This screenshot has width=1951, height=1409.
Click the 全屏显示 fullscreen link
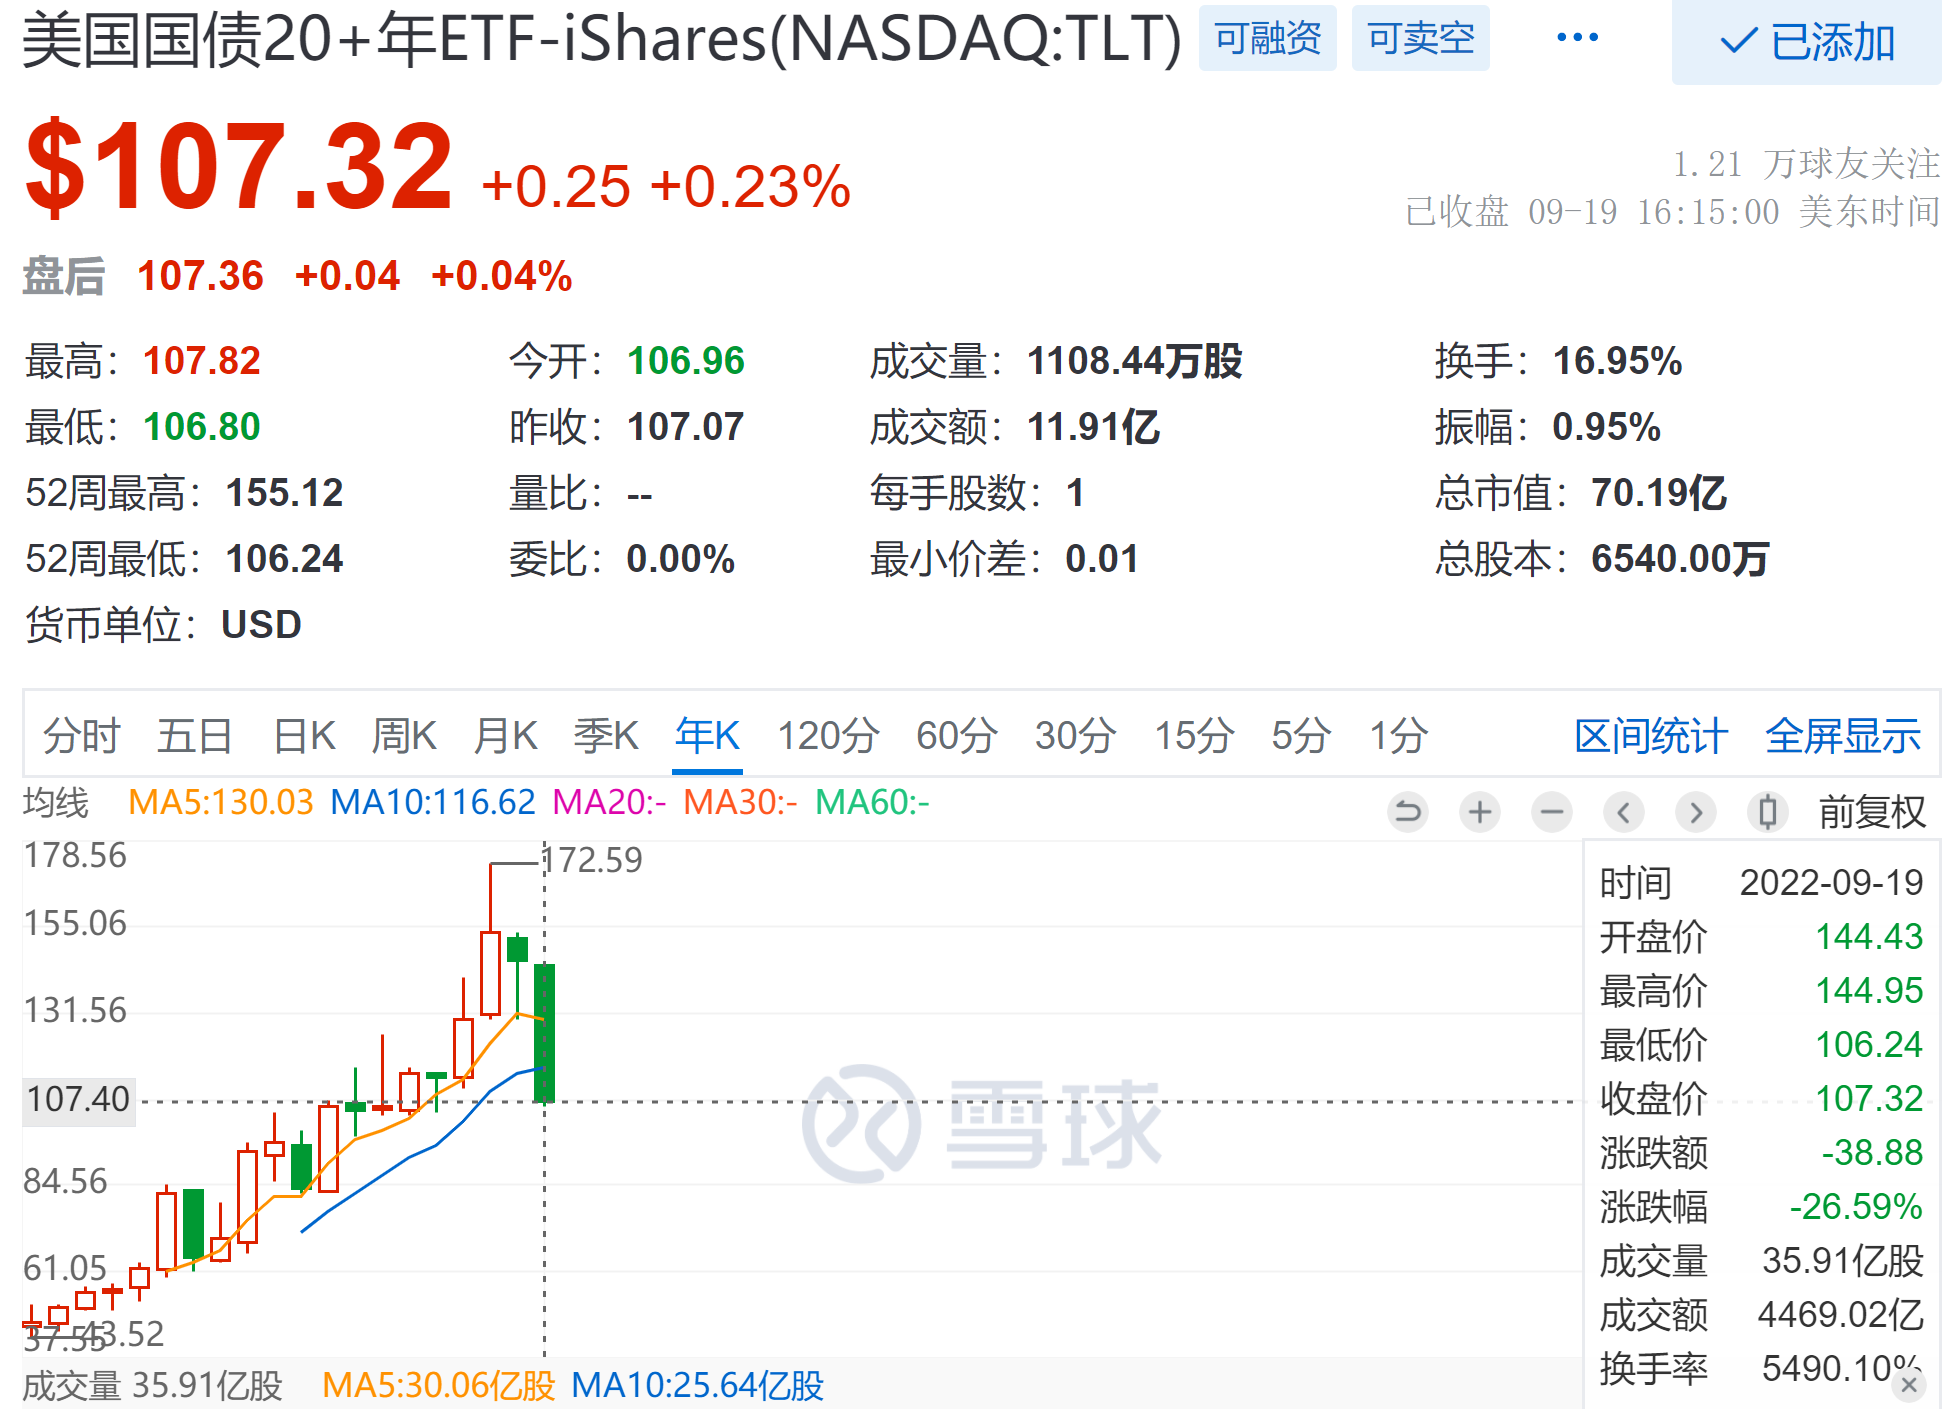(1842, 736)
